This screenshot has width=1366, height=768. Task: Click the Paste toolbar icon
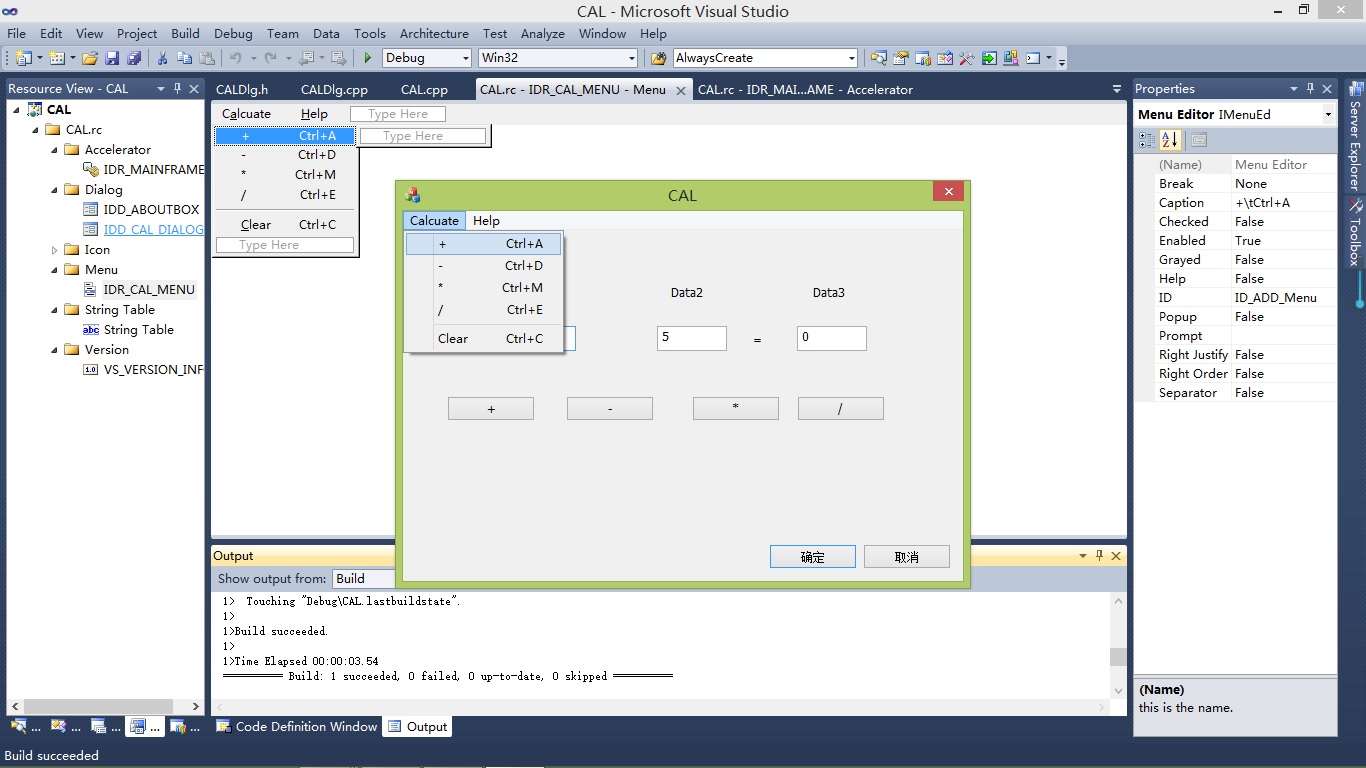[207, 58]
